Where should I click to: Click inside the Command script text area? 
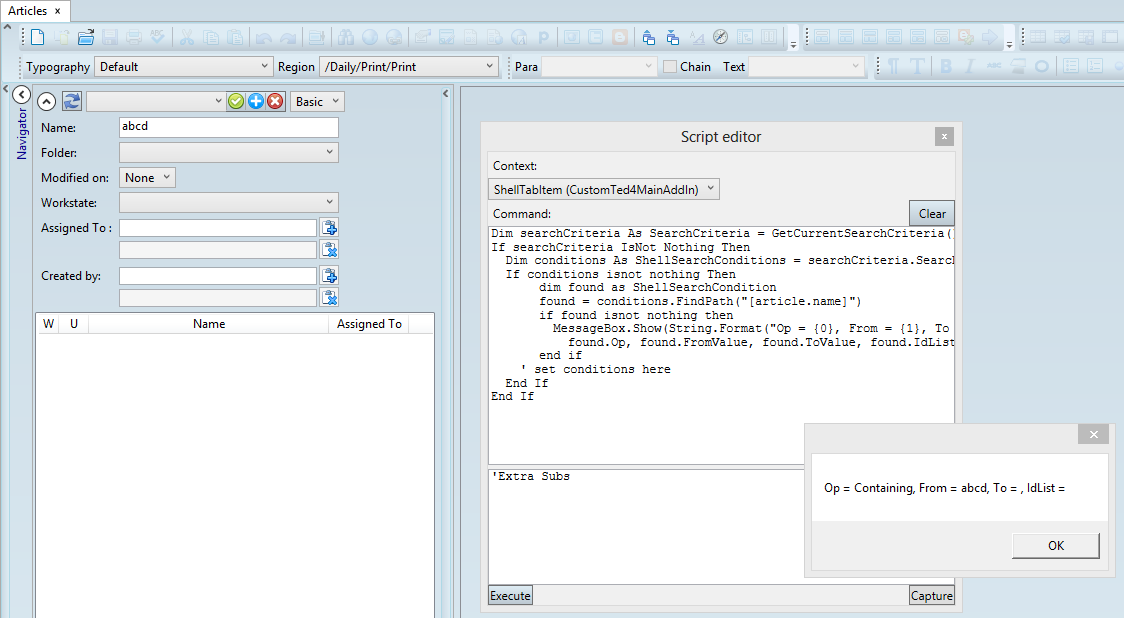coord(721,346)
